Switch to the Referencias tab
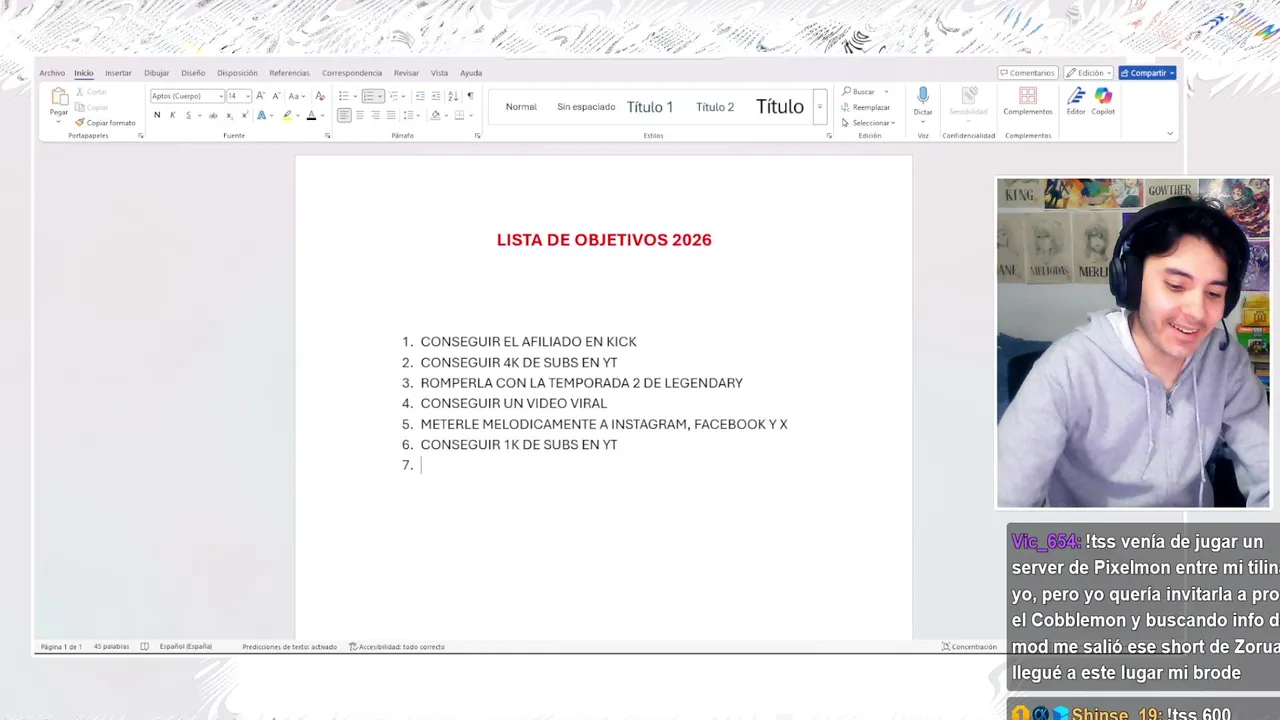The image size is (1280, 720). coord(289,73)
